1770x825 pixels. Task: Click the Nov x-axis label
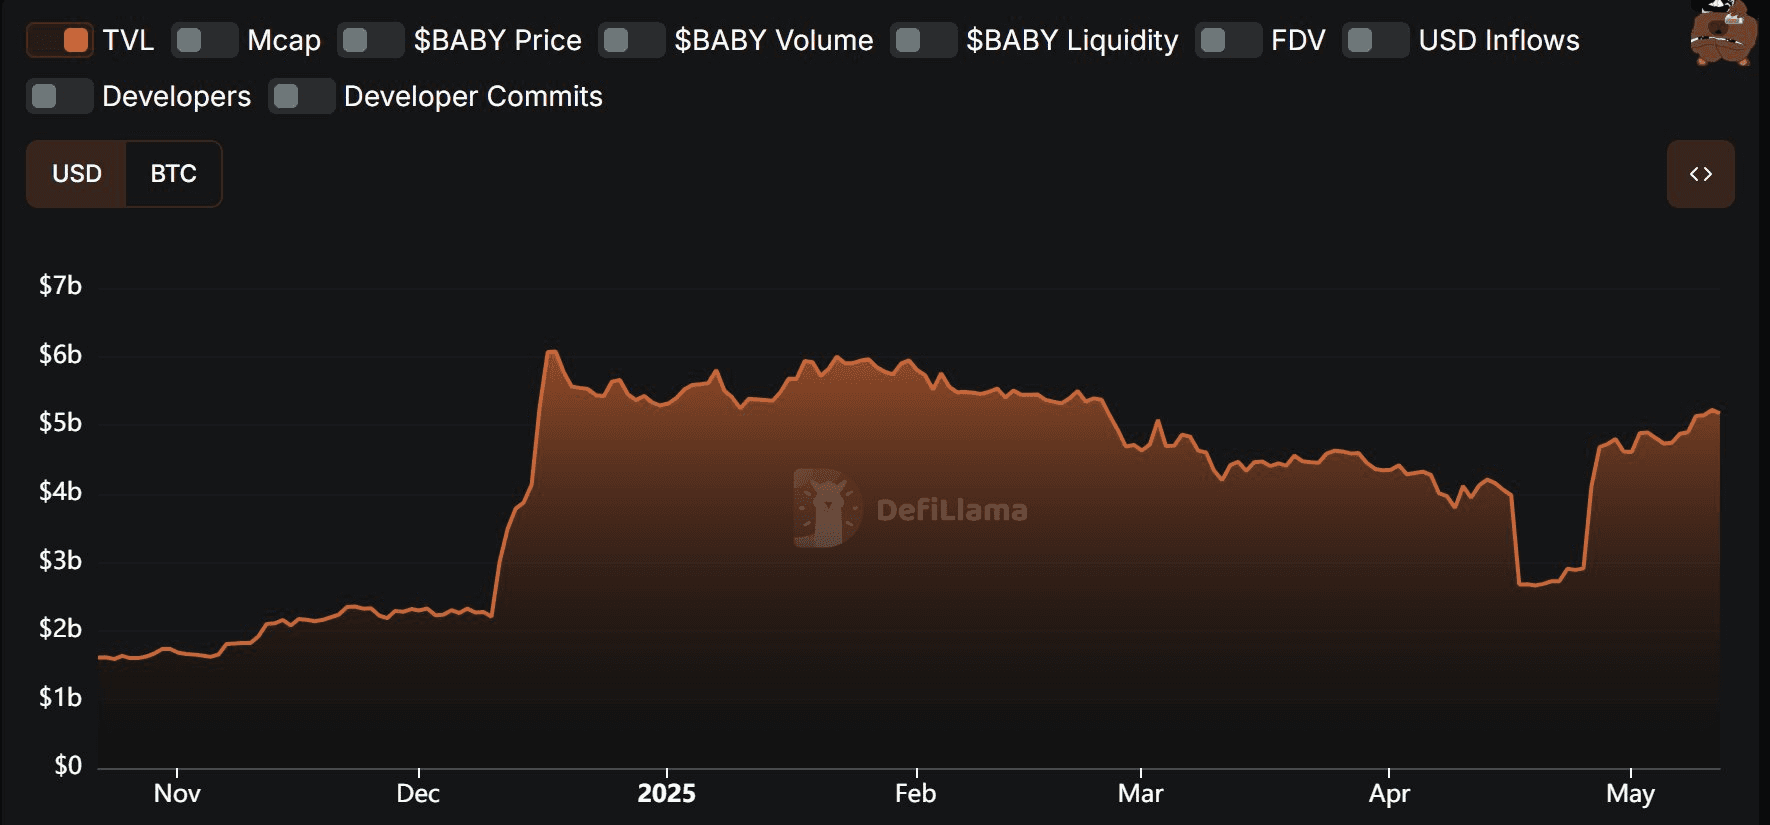177,794
